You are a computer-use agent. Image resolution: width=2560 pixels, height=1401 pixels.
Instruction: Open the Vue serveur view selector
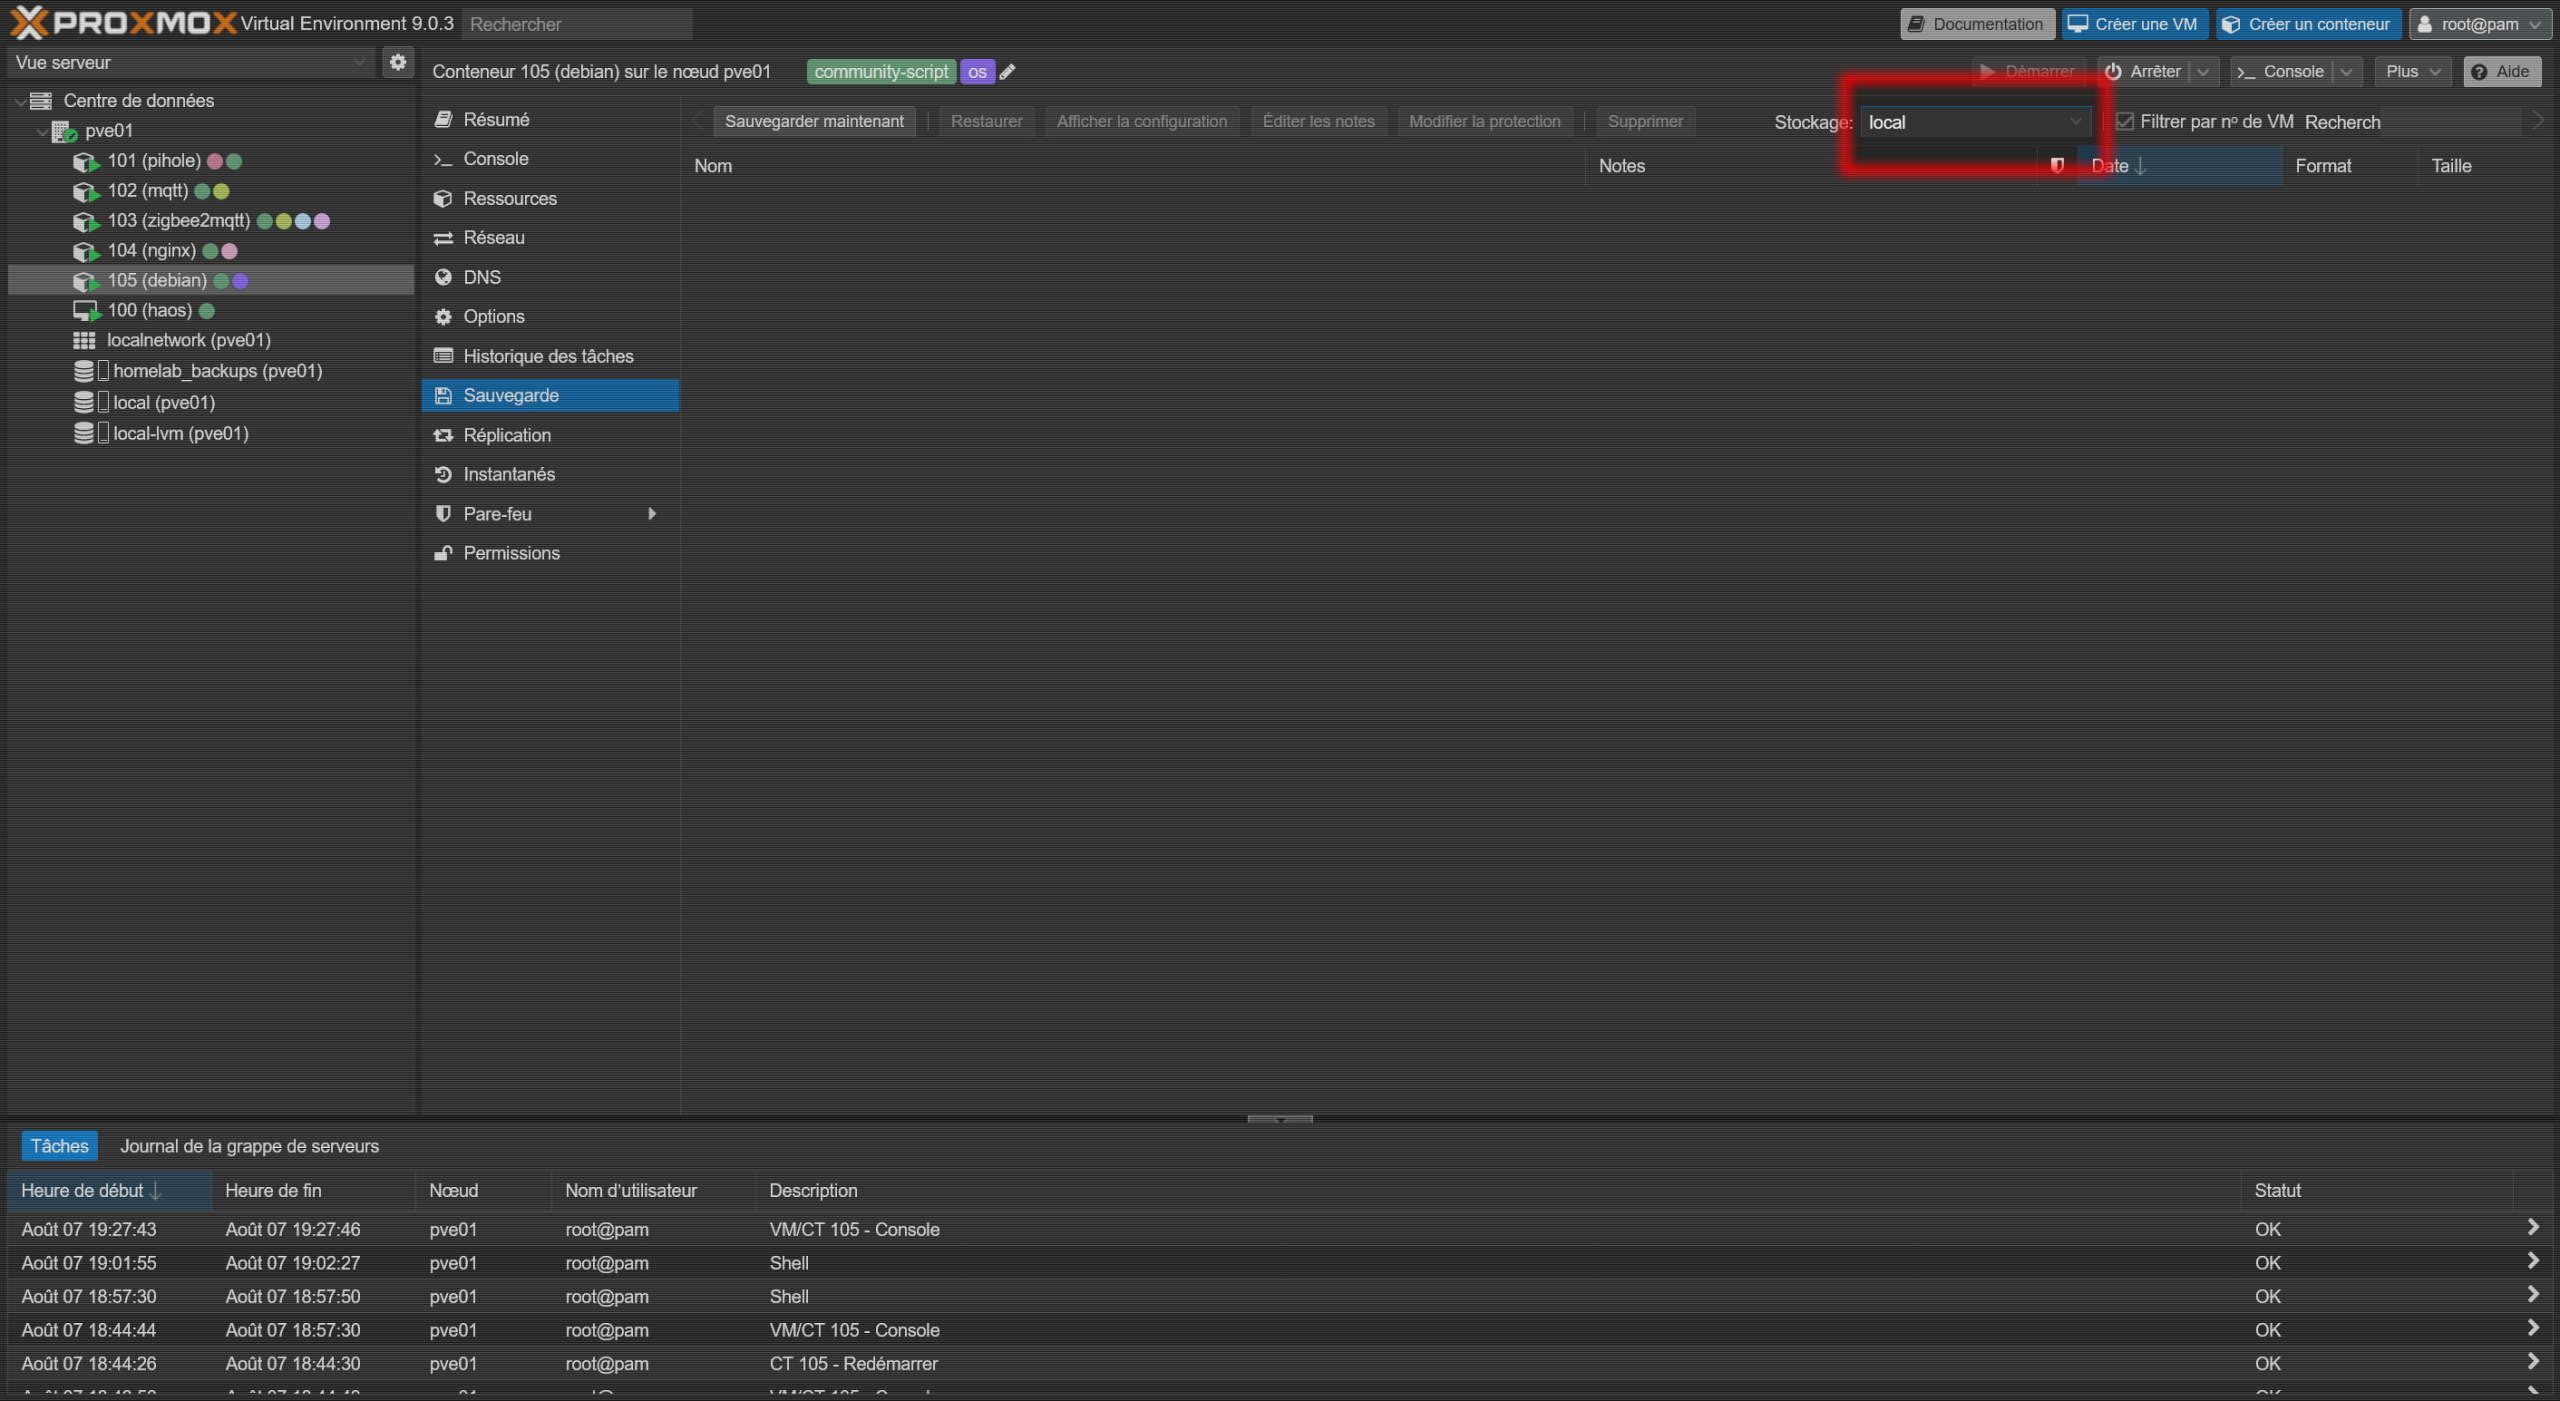click(190, 62)
